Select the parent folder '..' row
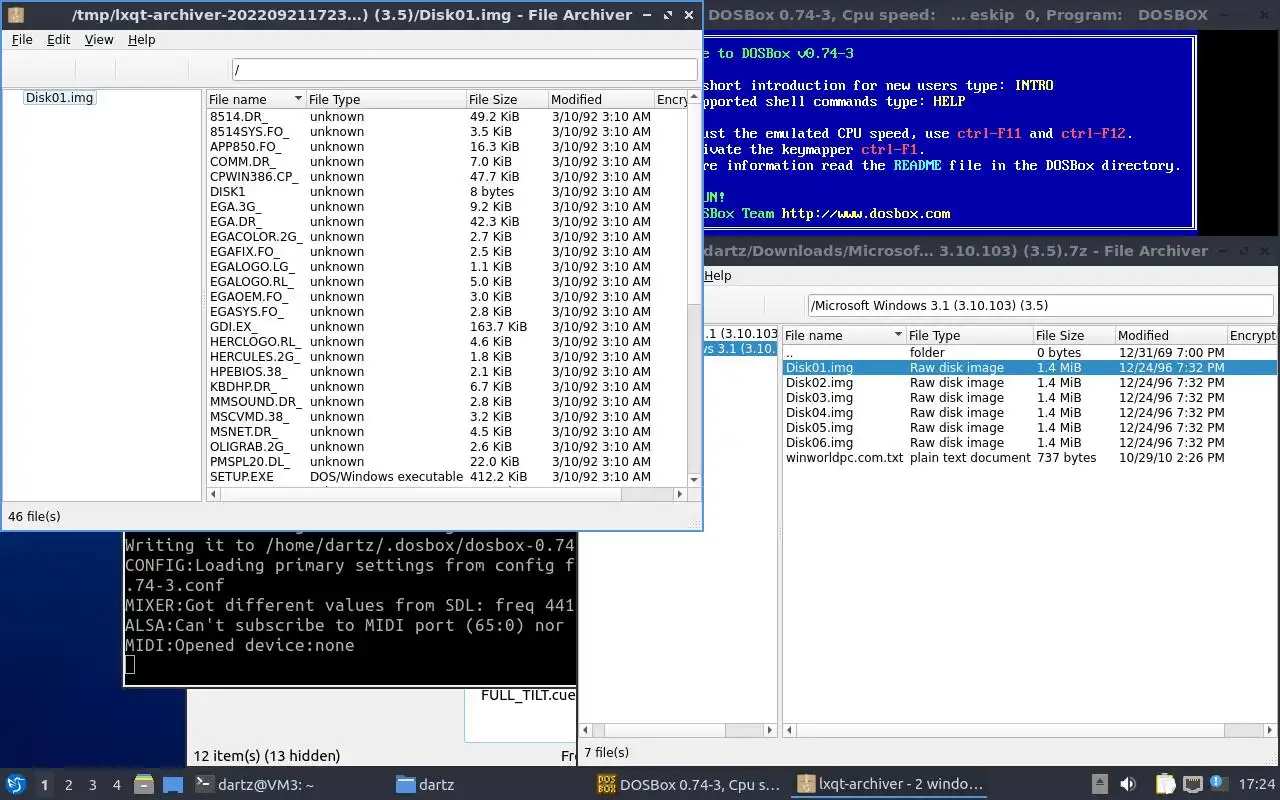Viewport: 1280px width, 800px height. (1029, 353)
